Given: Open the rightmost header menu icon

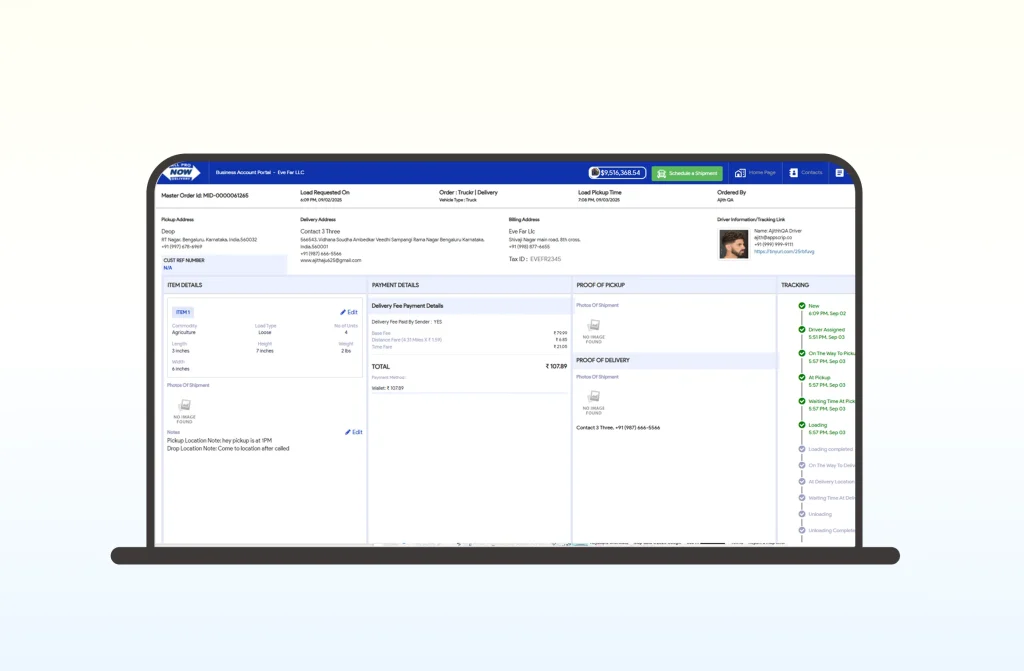Looking at the screenshot, I should click(839, 173).
